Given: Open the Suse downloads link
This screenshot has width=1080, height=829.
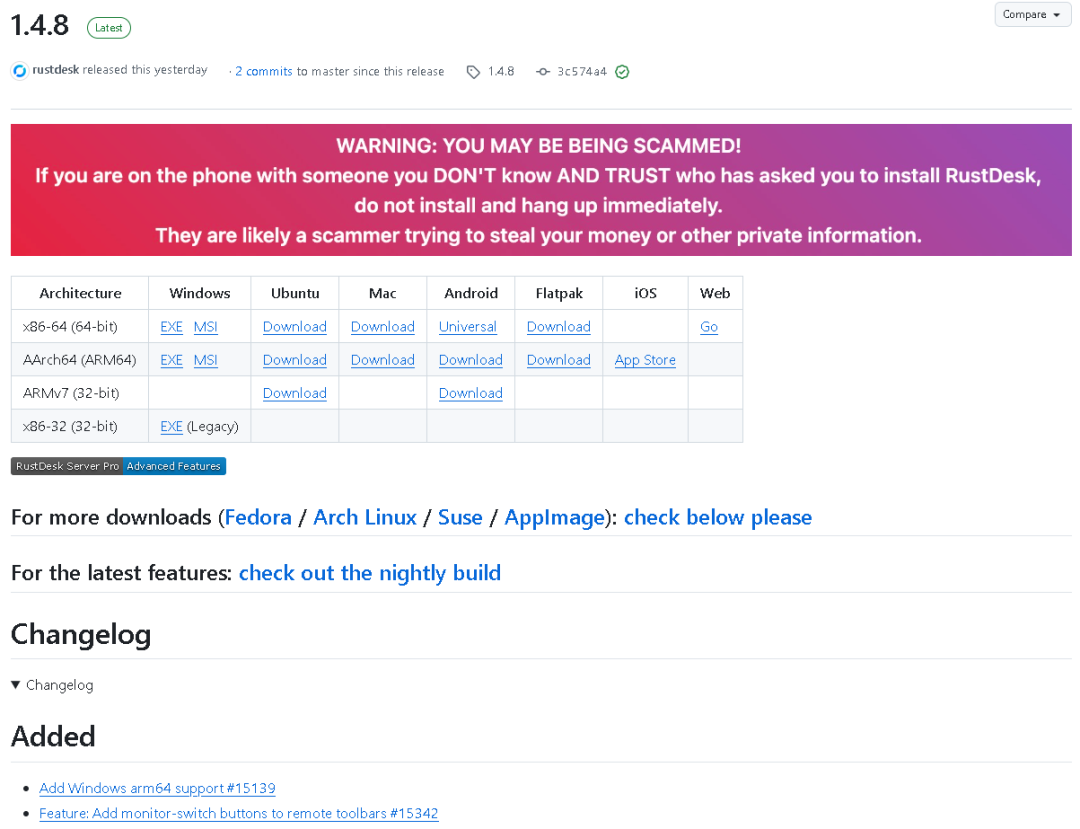Looking at the screenshot, I should point(460,517).
